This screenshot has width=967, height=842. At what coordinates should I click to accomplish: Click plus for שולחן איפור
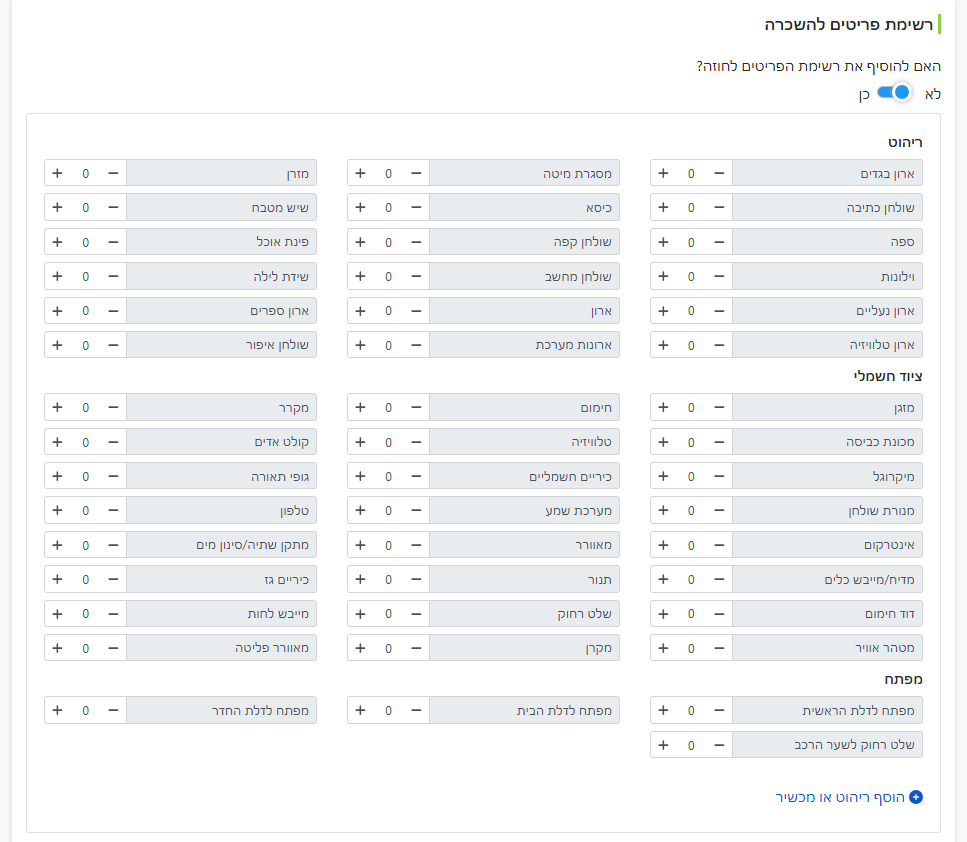pyautogui.click(x=57, y=345)
